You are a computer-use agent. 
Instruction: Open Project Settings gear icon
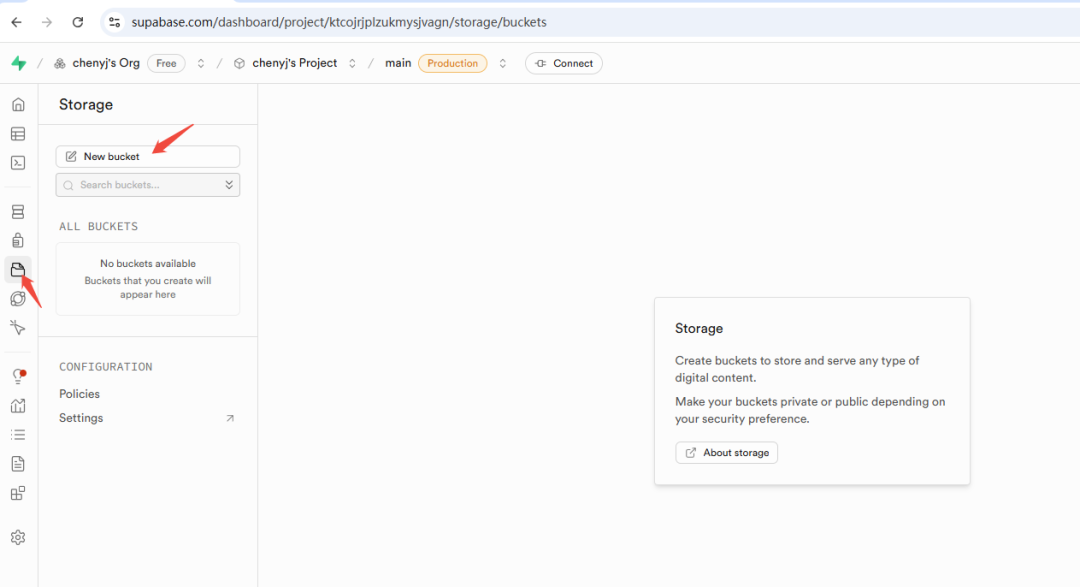pyautogui.click(x=19, y=537)
